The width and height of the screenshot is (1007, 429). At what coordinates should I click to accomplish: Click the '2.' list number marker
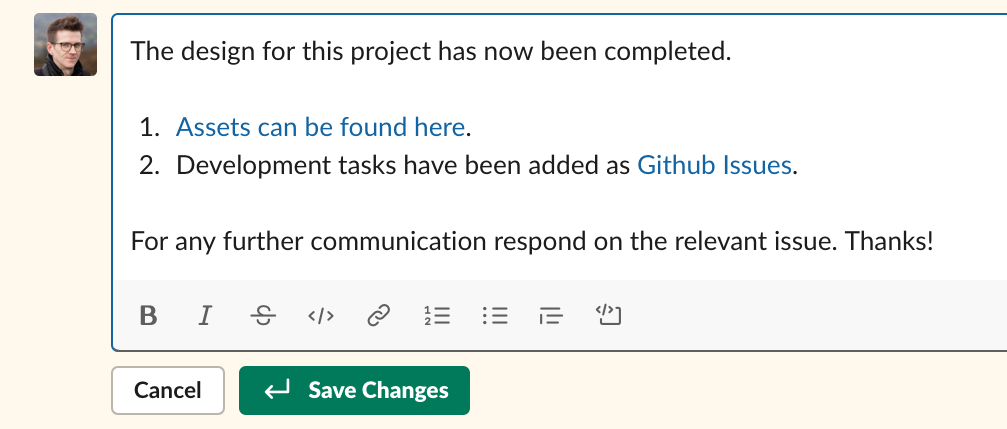[x=149, y=165]
